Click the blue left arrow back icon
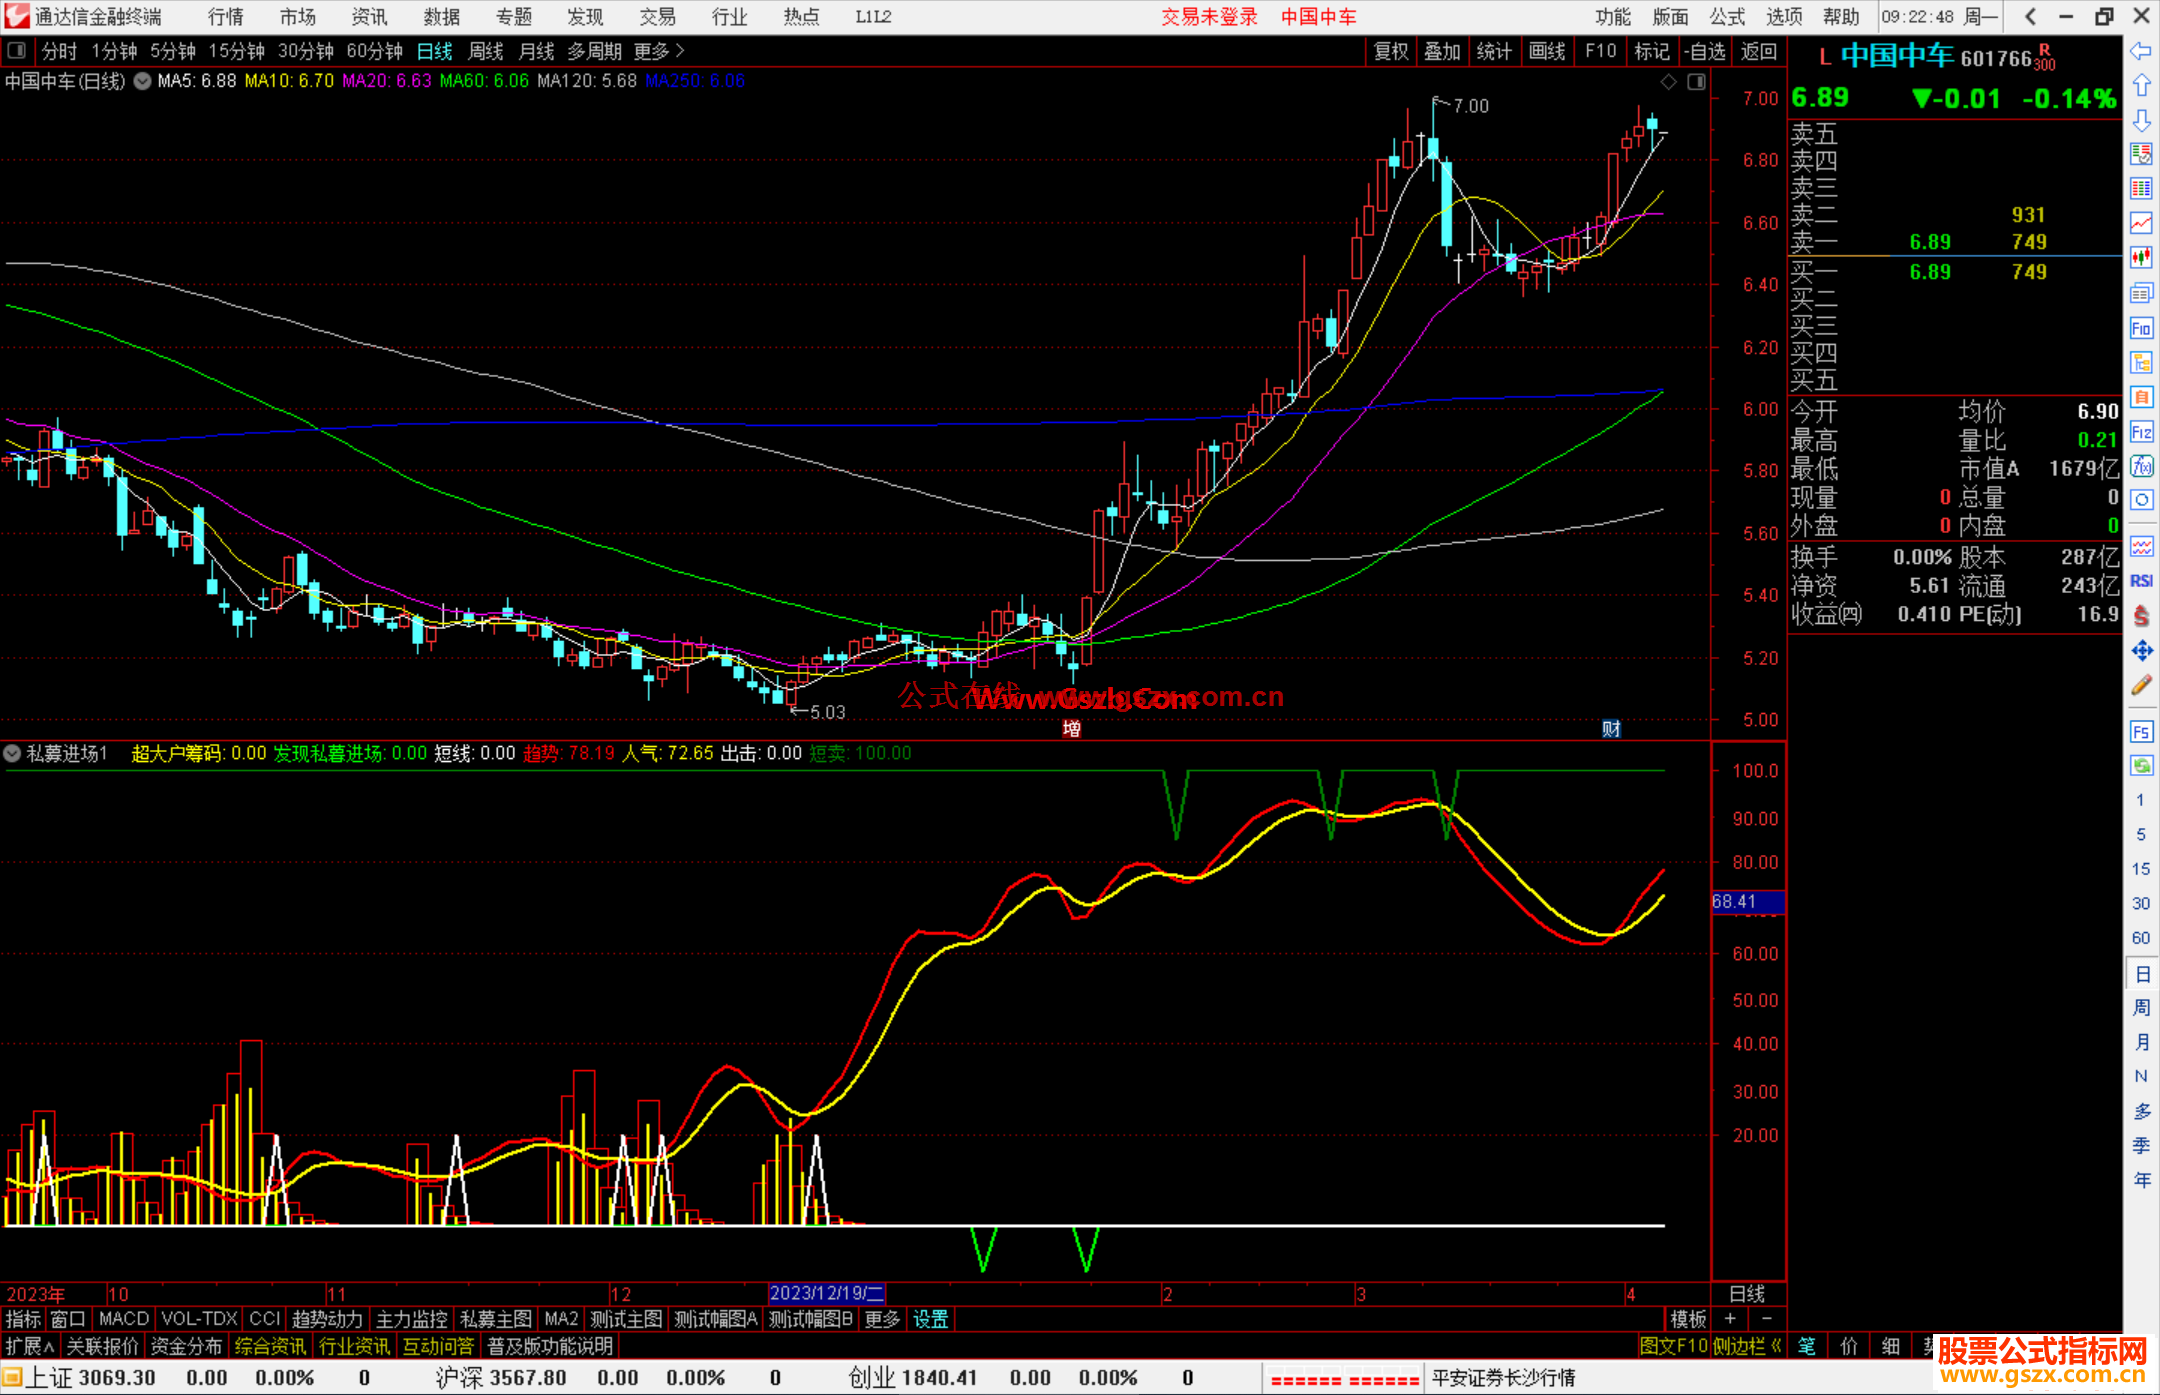 (x=2141, y=51)
